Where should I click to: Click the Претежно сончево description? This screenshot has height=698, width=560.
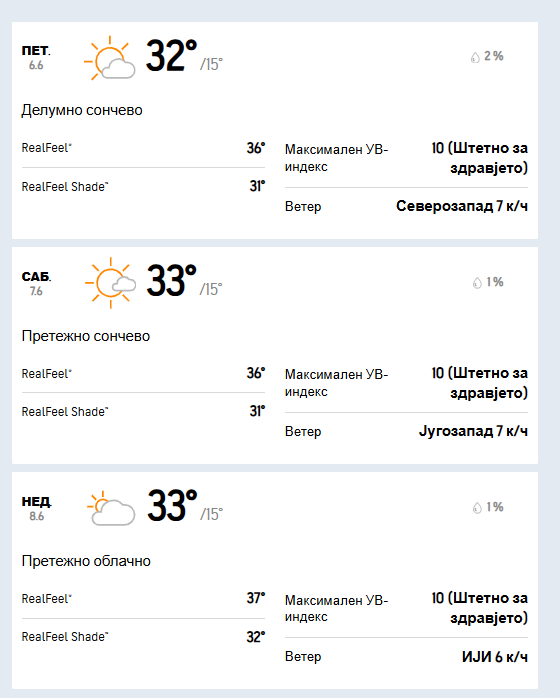pos(85,336)
